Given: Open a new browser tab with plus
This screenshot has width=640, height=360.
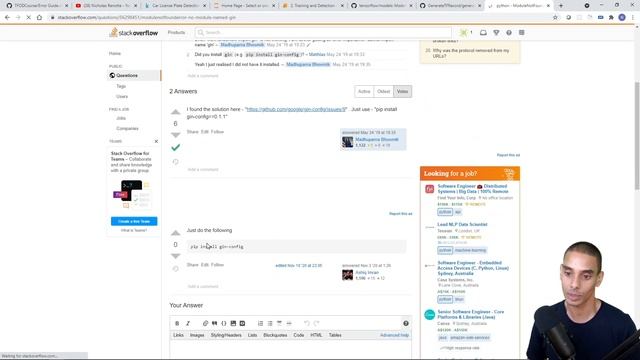Looking at the screenshot, I should [x=561, y=6].
